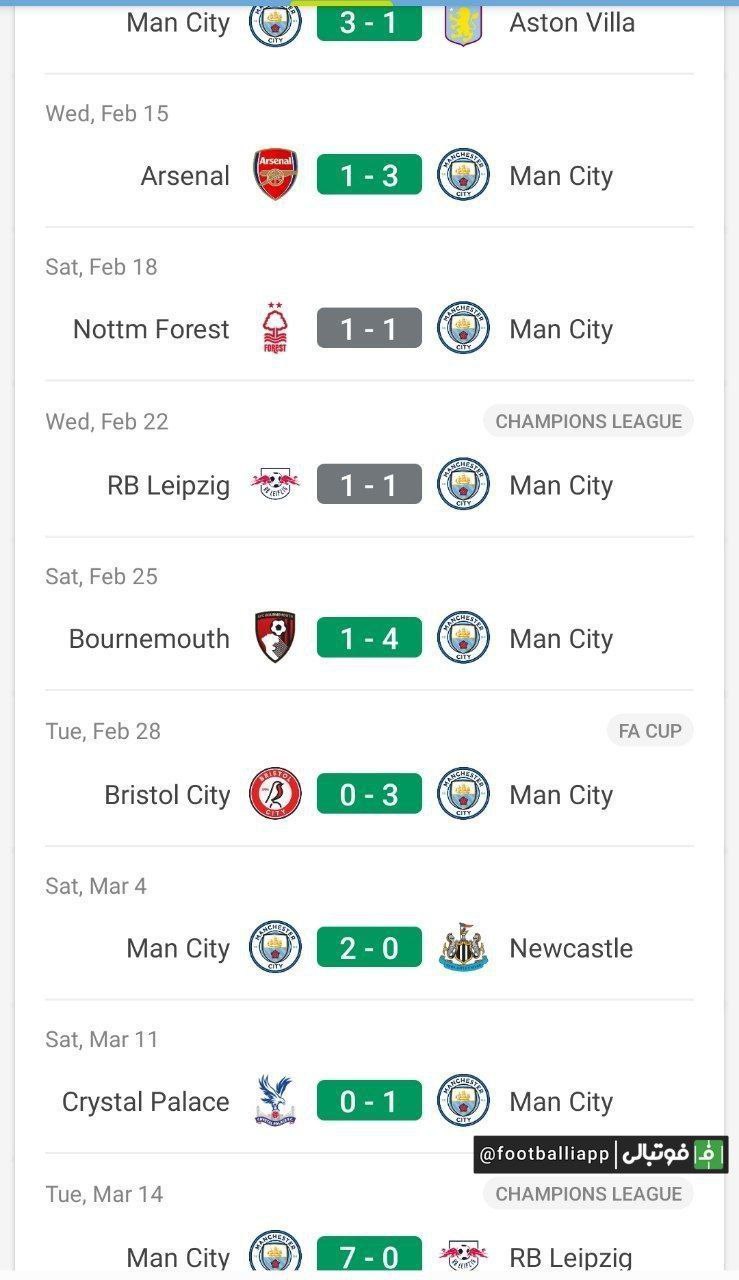The height and width of the screenshot is (1280, 739).
Task: Click the Crystal Palace eagle crest
Action: click(x=275, y=1101)
